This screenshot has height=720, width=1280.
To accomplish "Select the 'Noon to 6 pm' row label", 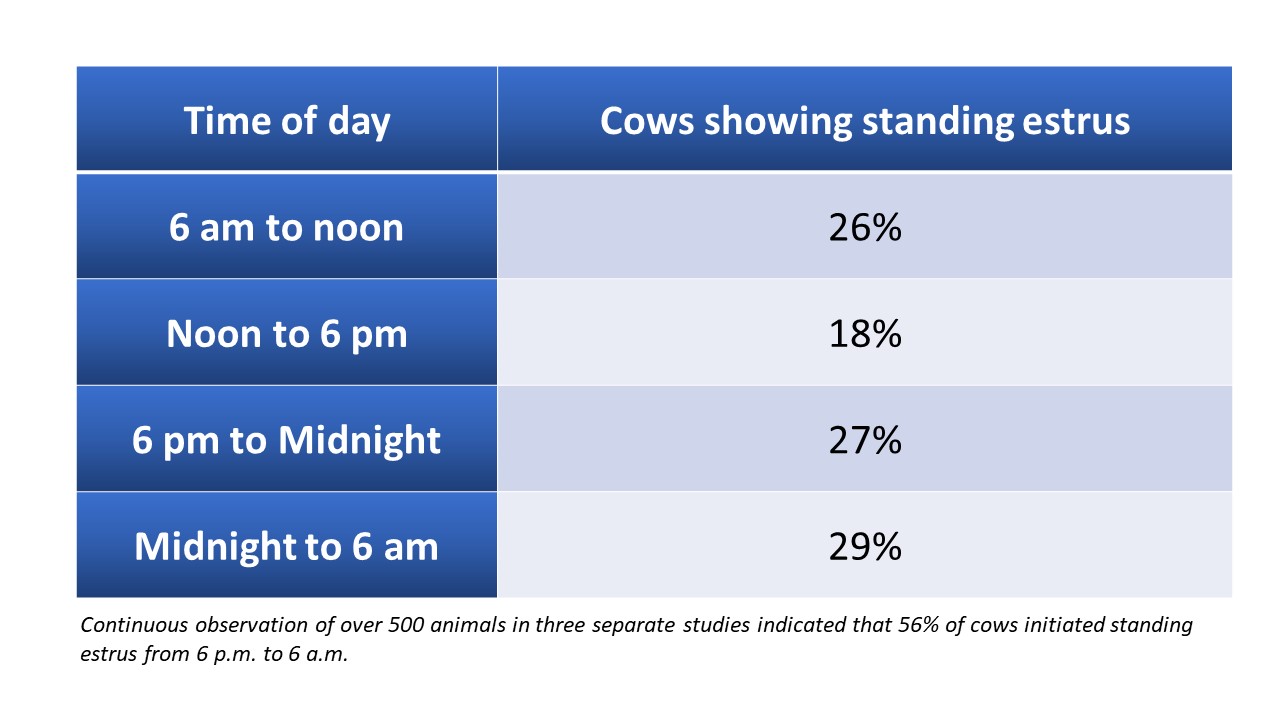I will click(x=287, y=332).
